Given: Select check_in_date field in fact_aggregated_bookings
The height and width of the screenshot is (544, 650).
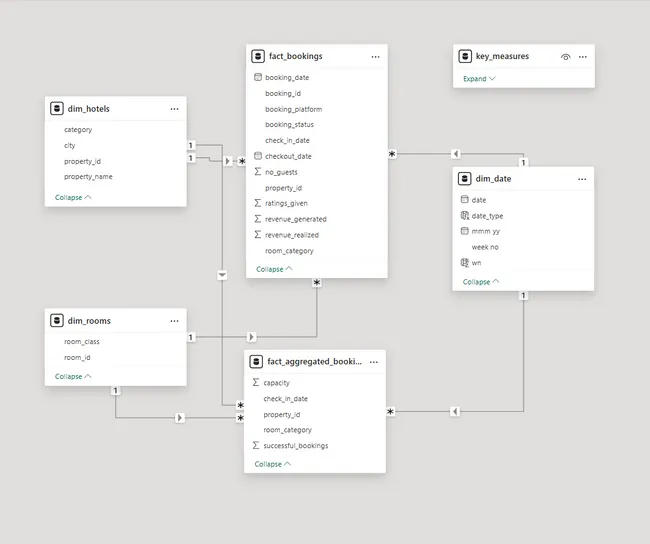Looking at the screenshot, I should [x=286, y=398].
